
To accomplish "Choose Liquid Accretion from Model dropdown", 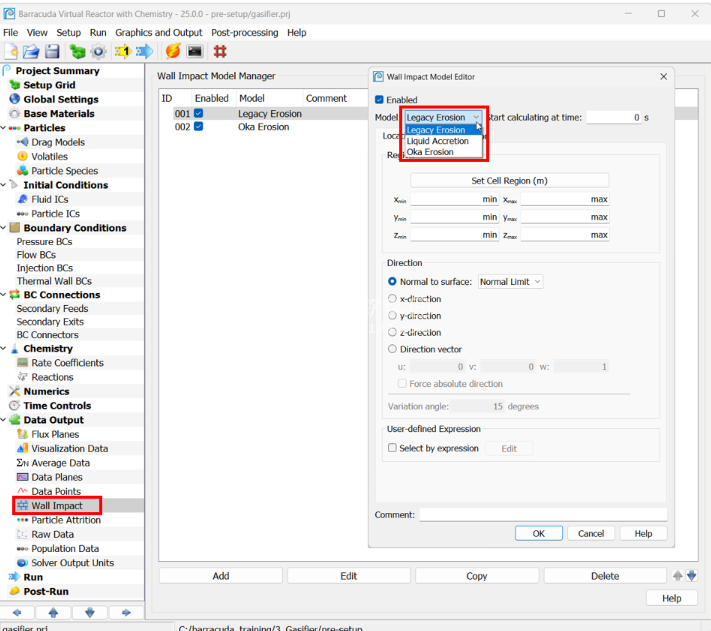I will tap(437, 141).
